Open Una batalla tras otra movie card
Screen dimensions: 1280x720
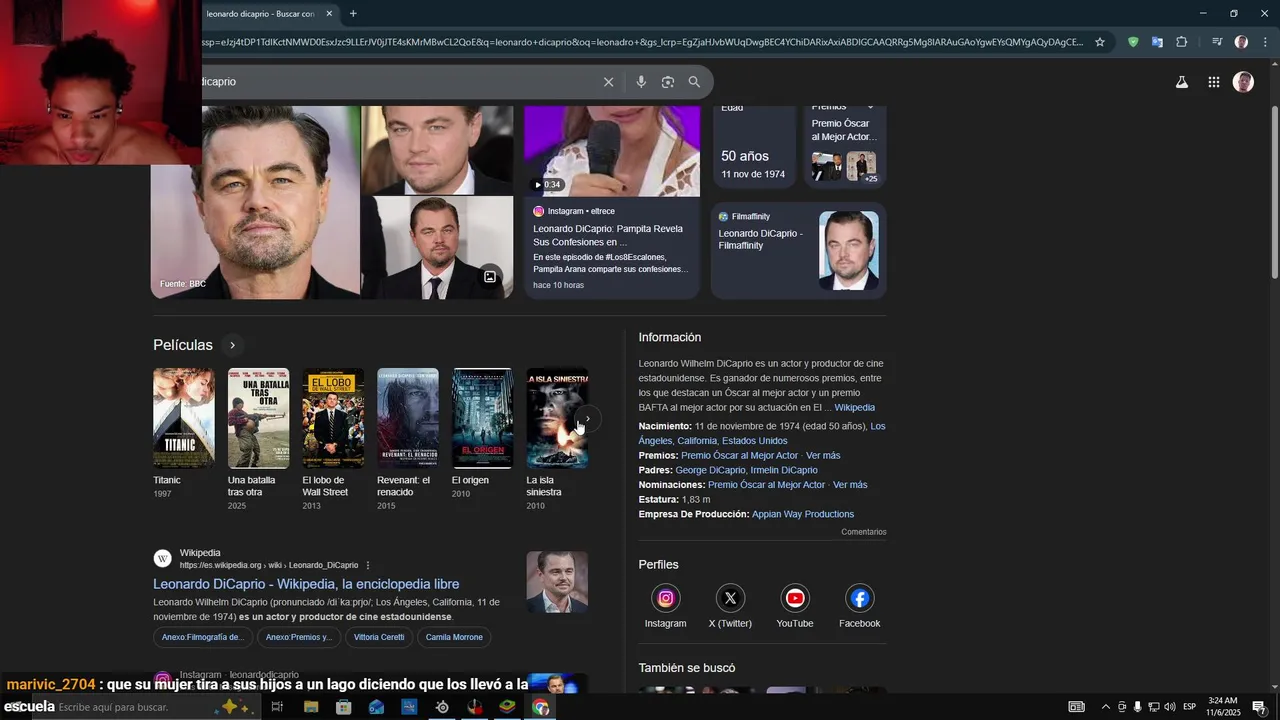click(x=258, y=439)
